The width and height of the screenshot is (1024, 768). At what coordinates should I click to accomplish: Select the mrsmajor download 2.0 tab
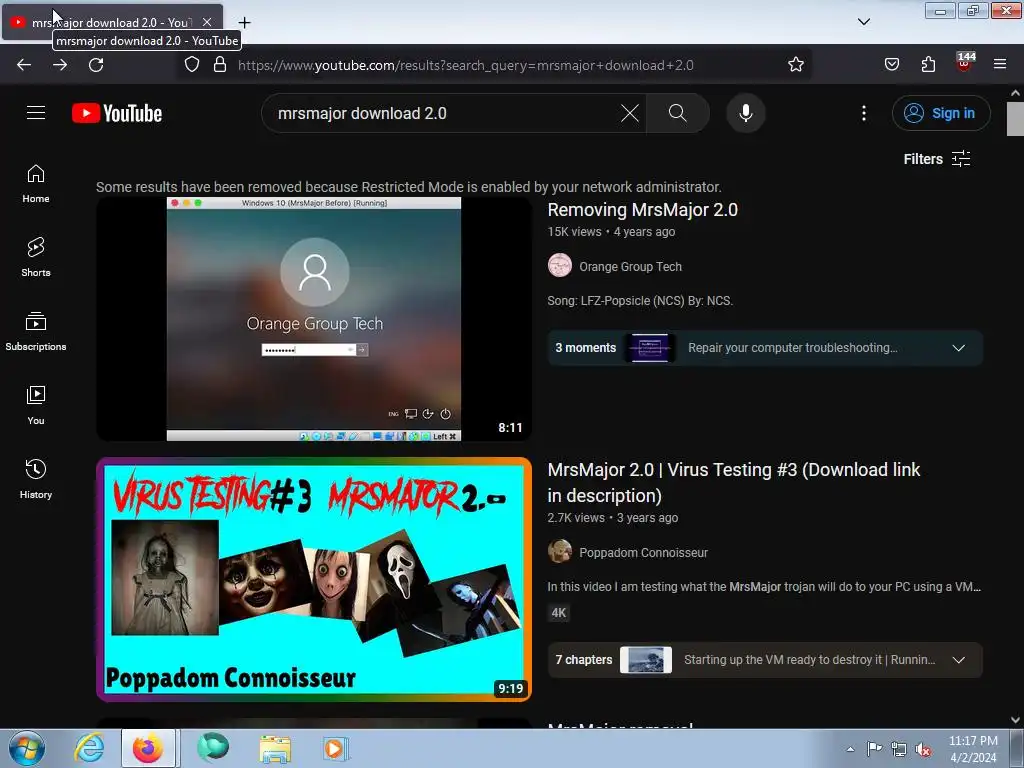click(x=112, y=22)
